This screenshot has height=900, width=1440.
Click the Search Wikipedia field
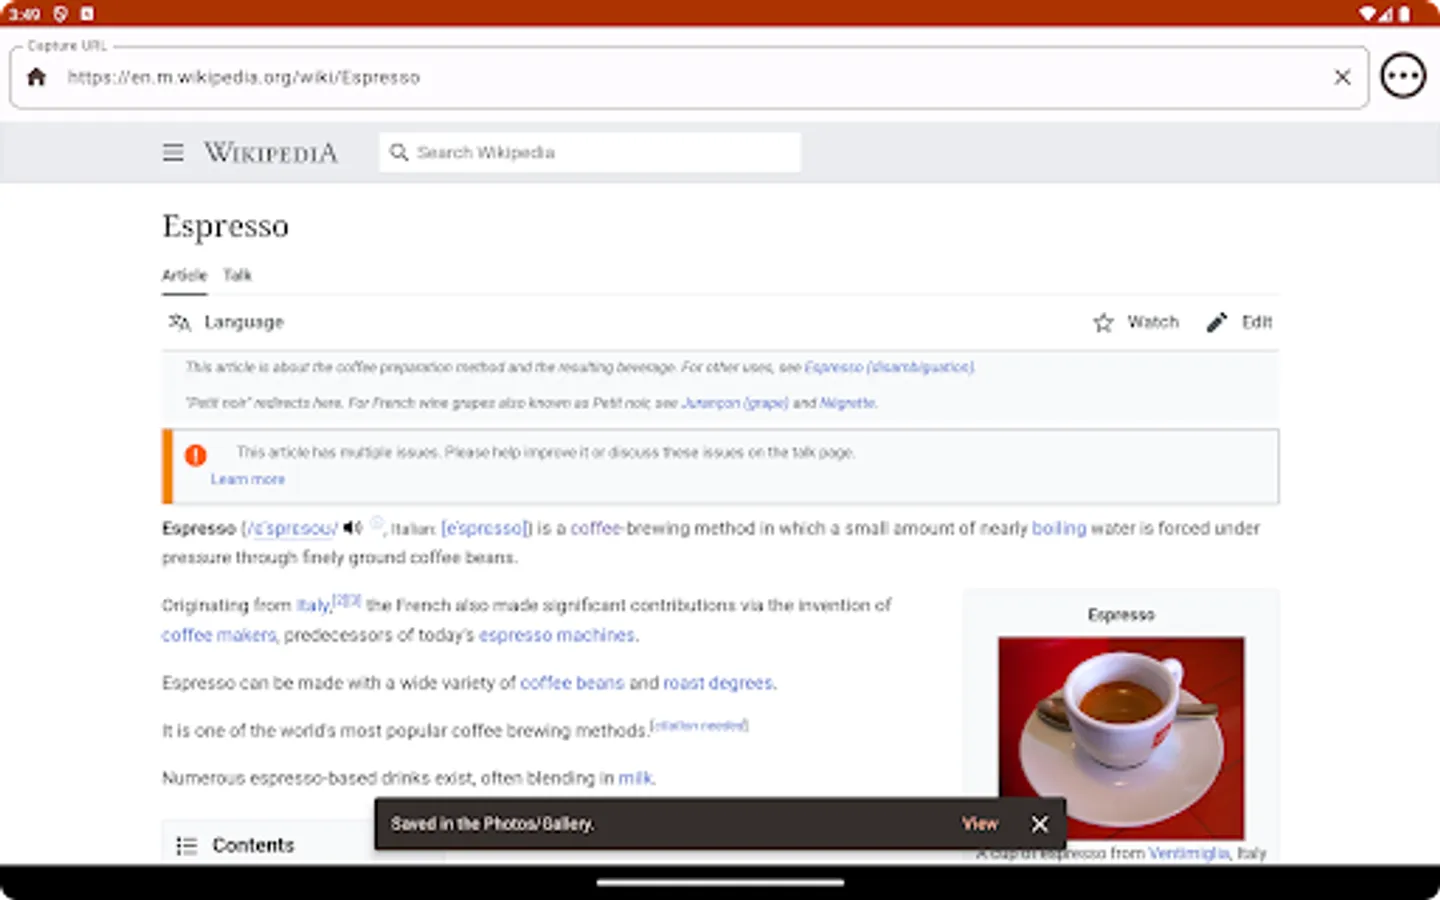pos(590,152)
